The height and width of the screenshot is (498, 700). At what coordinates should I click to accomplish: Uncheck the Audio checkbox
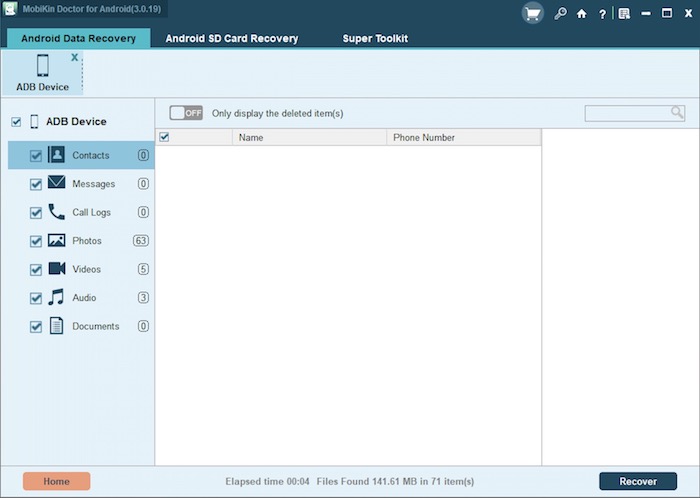tap(36, 299)
